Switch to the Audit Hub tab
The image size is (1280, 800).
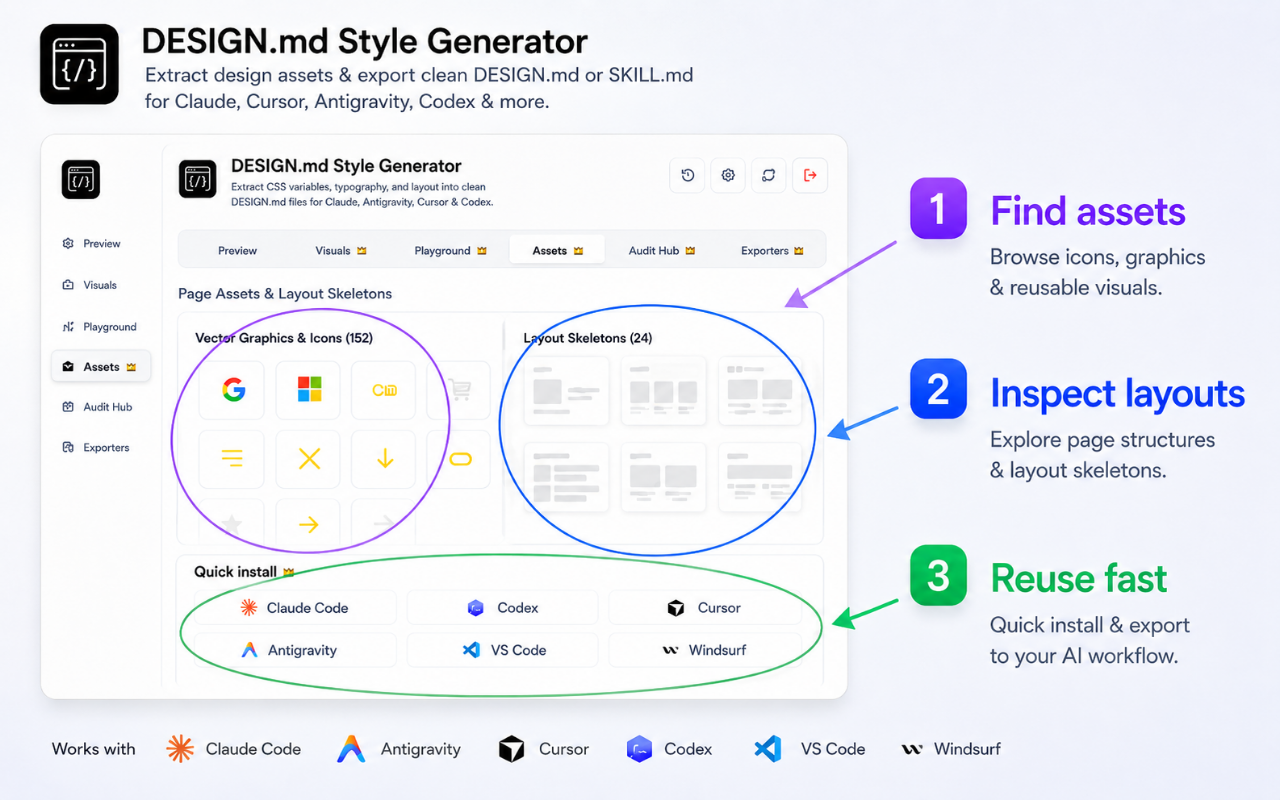(662, 250)
